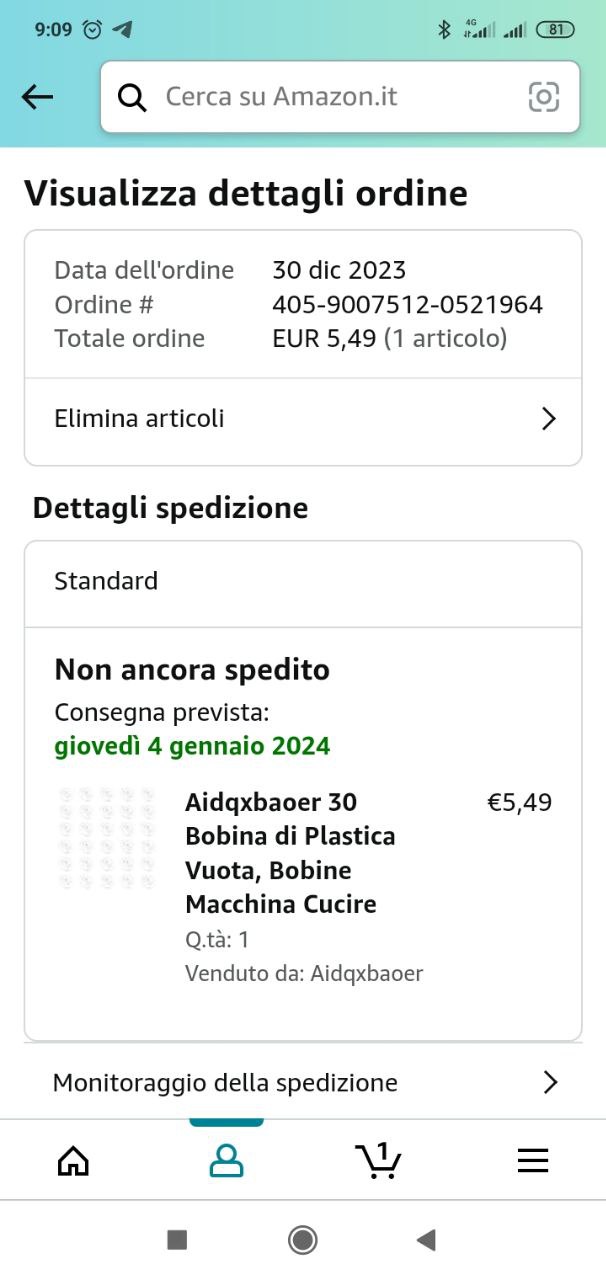Tap the bobbin product thumbnail
This screenshot has height=1280, width=606.
[x=108, y=838]
